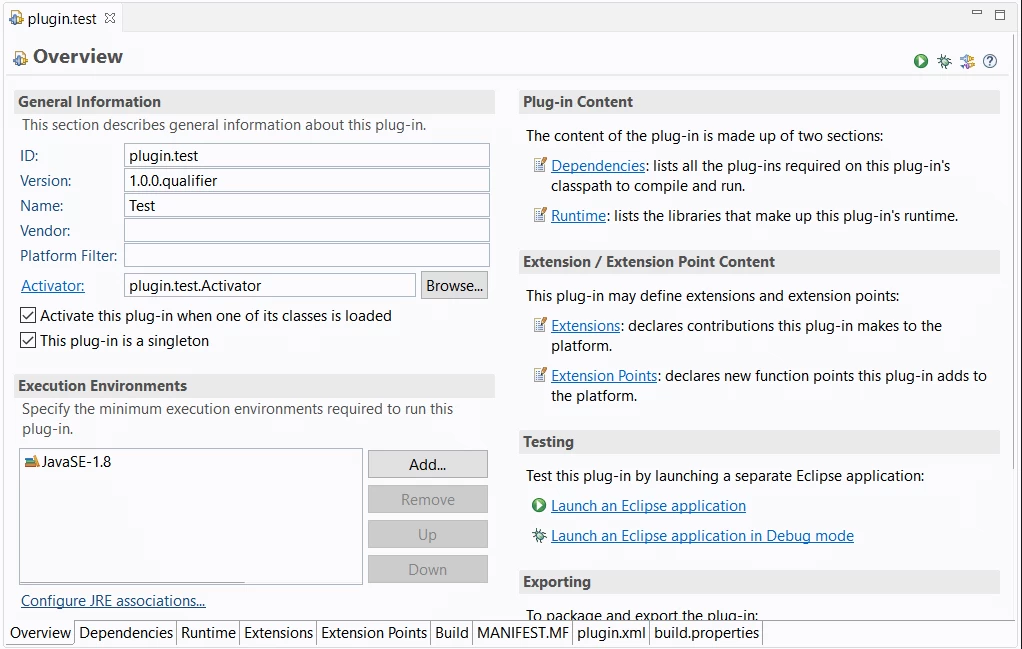
Task: Open the Activator link
Action: click(x=53, y=285)
